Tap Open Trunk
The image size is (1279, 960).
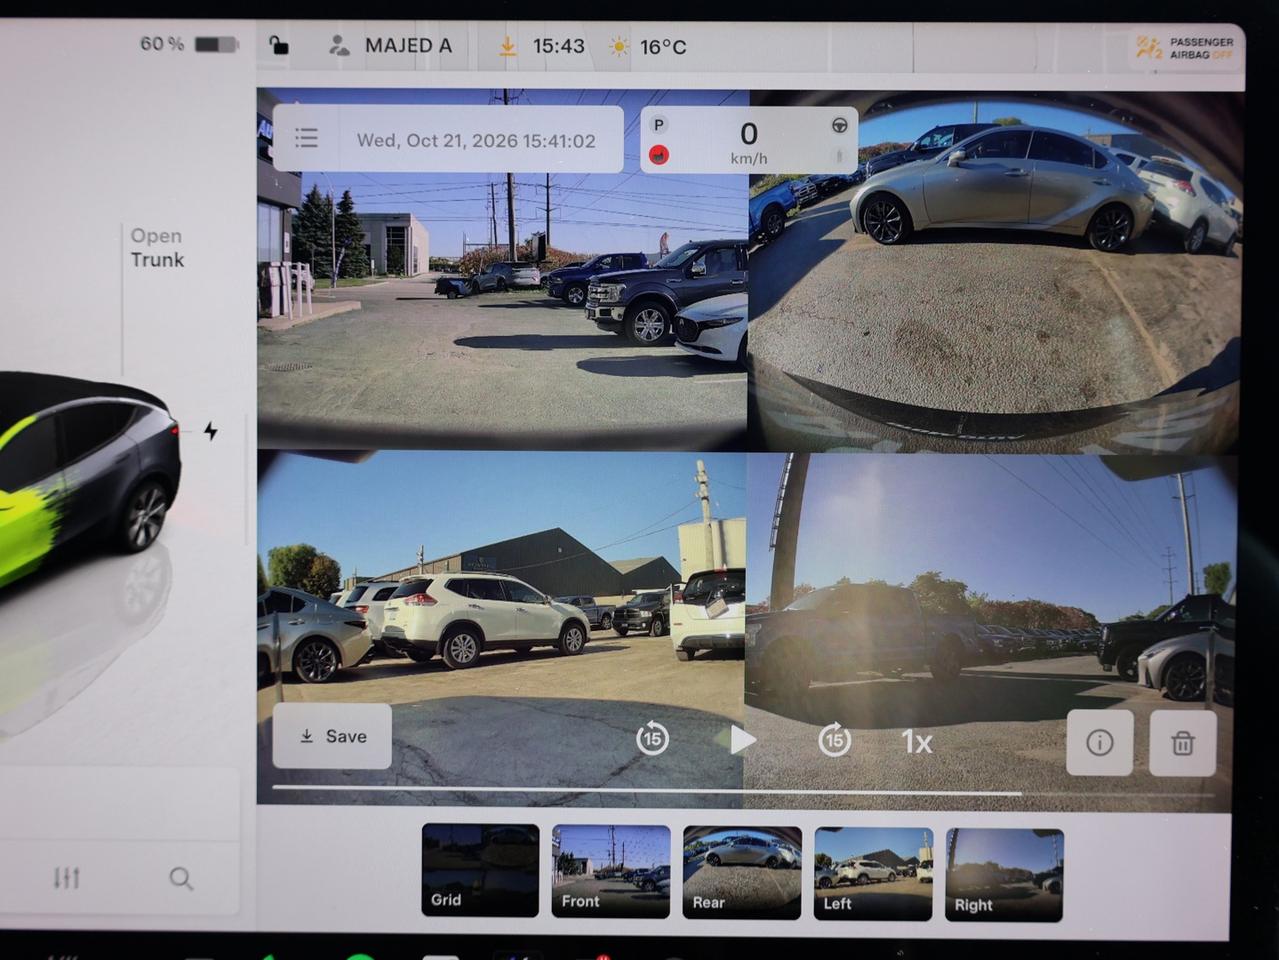click(x=157, y=248)
